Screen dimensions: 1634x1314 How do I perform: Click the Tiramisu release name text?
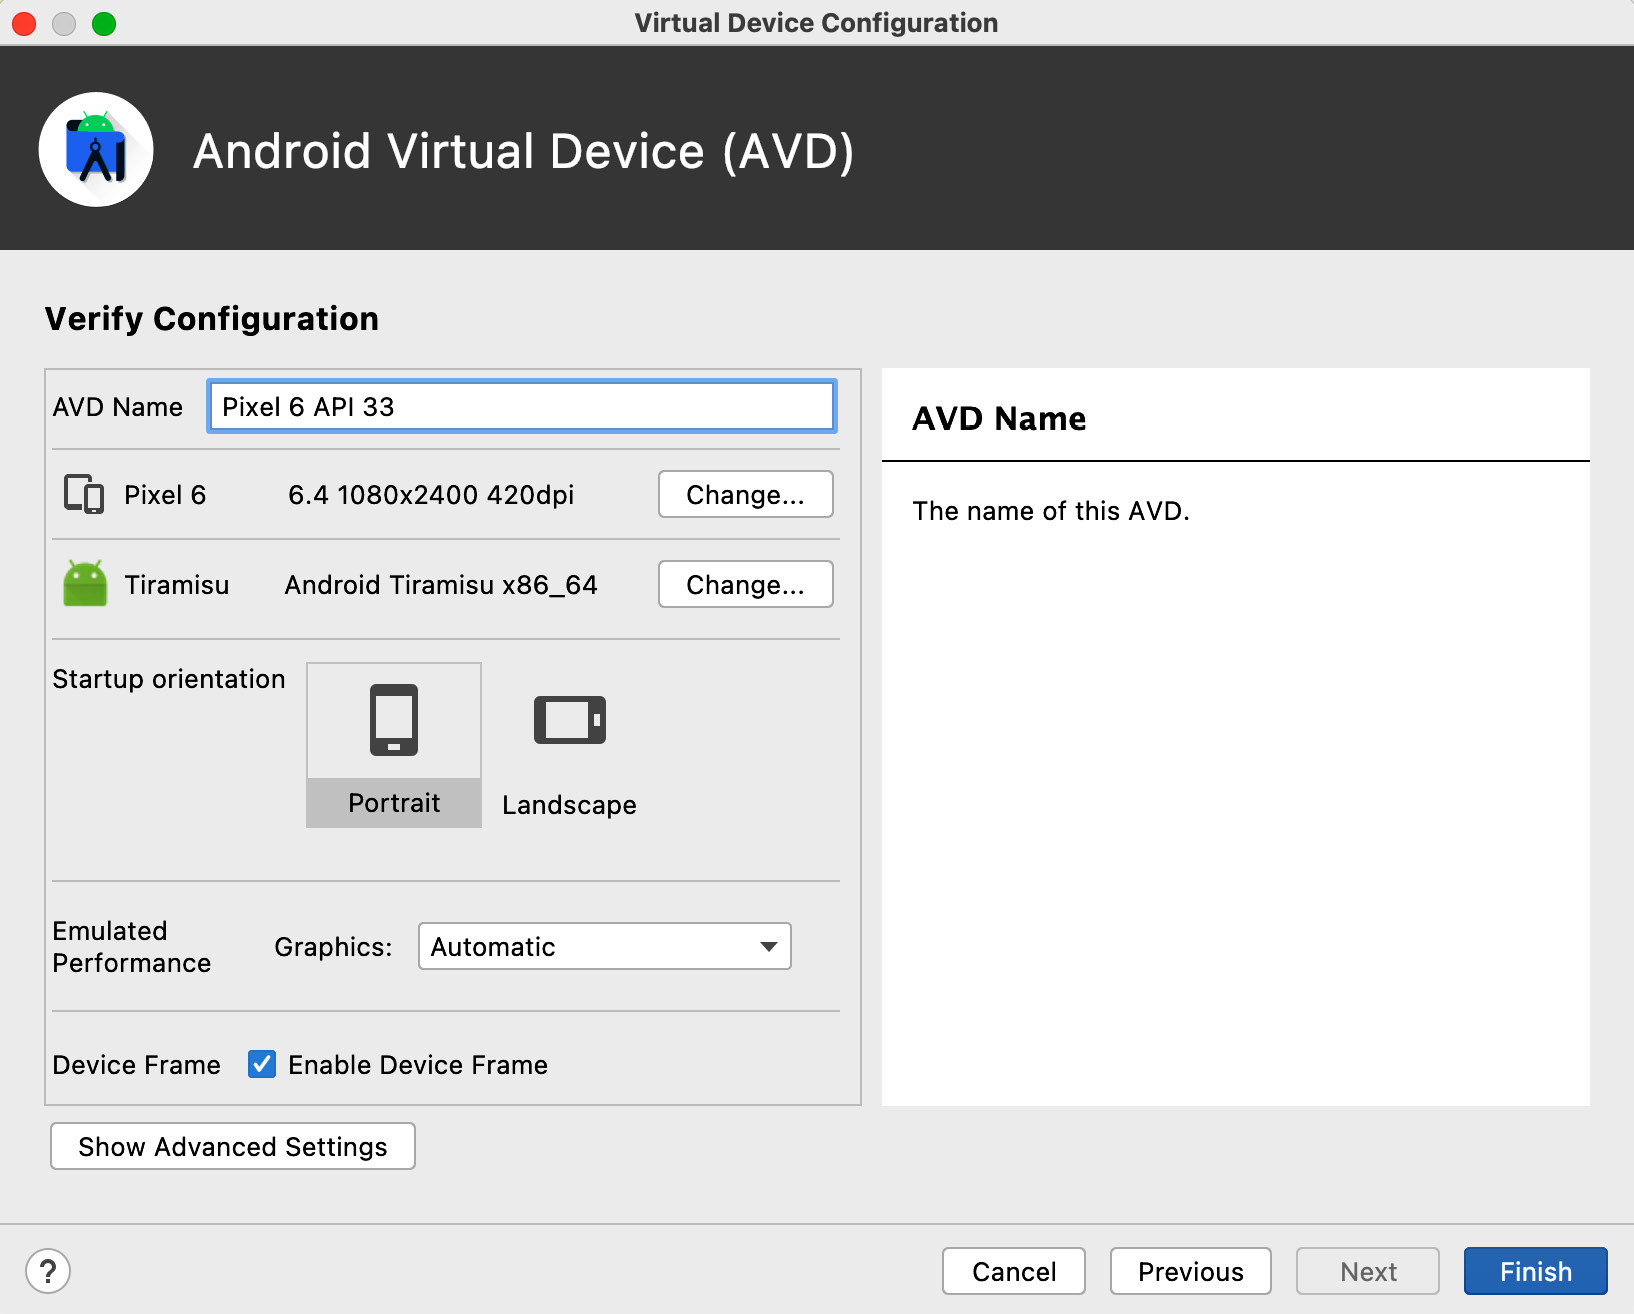tap(177, 585)
